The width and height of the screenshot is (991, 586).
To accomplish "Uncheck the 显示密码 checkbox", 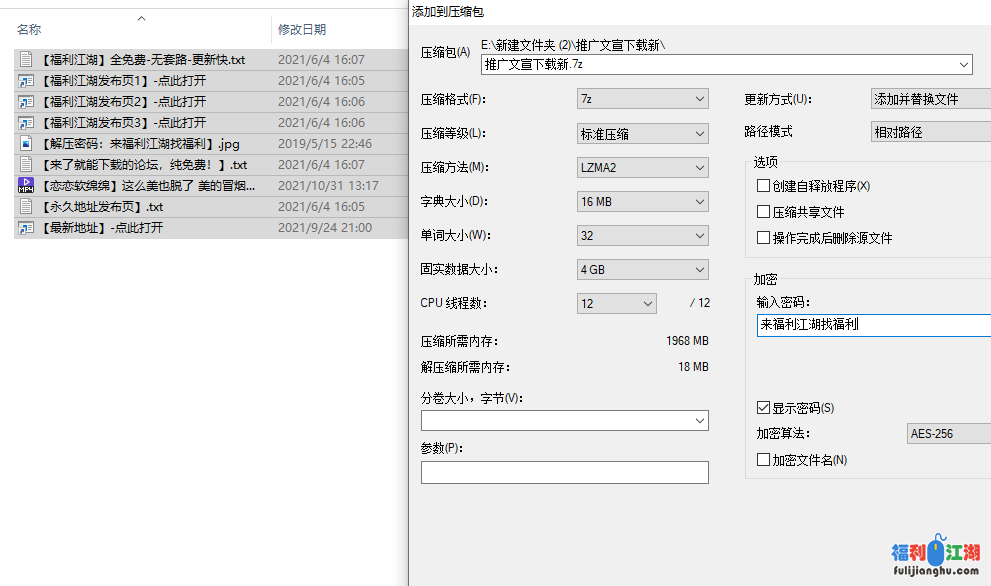I will (763, 407).
